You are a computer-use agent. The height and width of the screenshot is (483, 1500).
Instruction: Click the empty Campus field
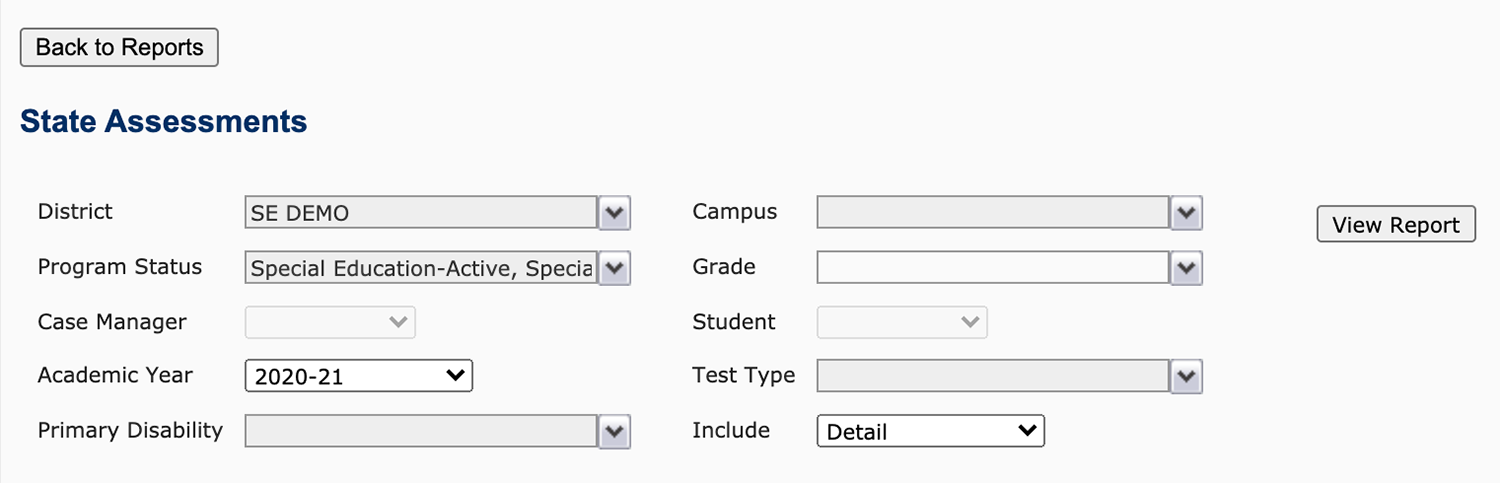pyautogui.click(x=992, y=213)
